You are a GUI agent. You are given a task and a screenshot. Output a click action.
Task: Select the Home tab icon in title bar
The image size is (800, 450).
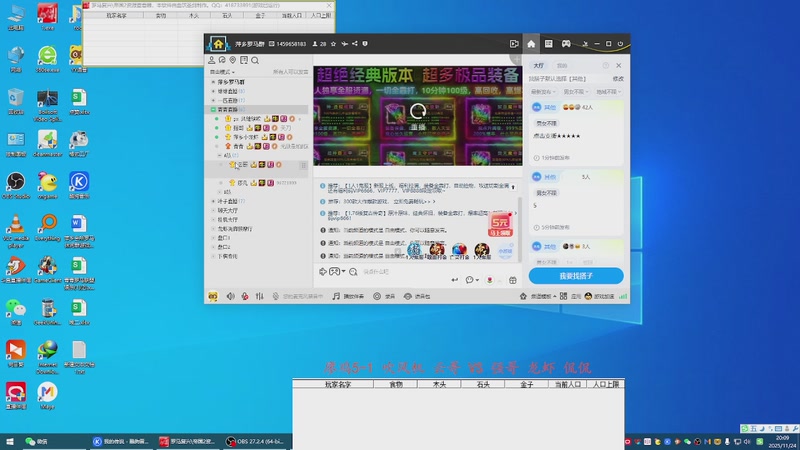pos(531,44)
